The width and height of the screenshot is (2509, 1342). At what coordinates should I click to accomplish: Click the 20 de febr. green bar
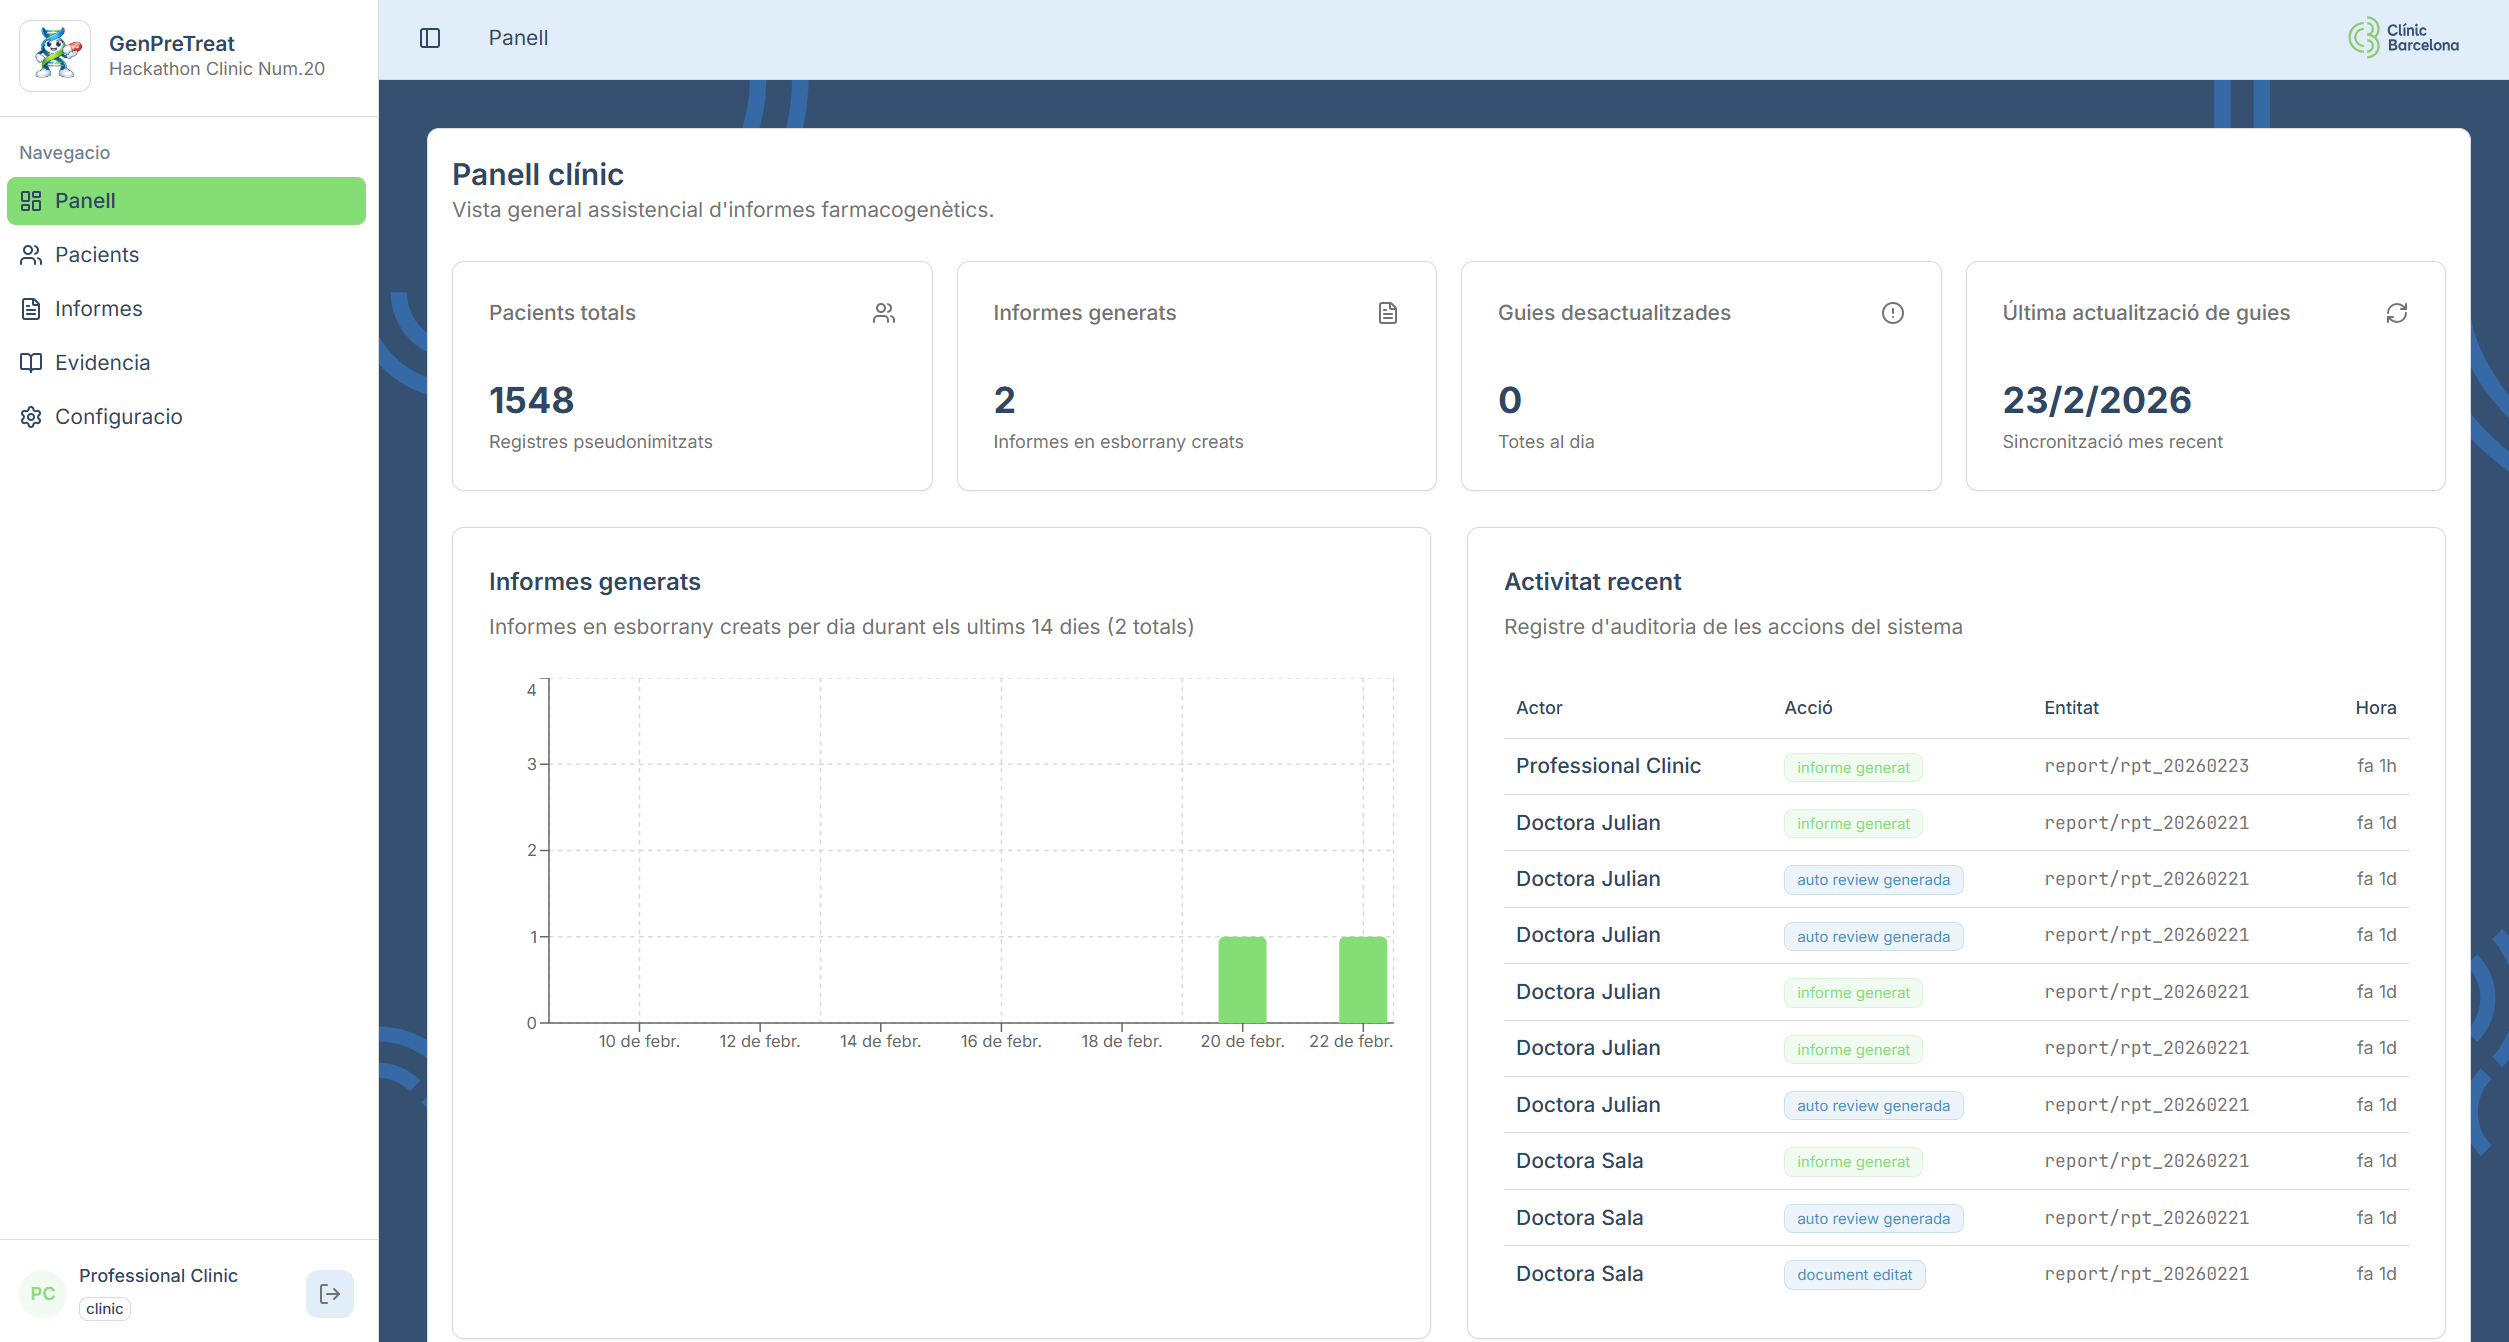pos(1242,980)
